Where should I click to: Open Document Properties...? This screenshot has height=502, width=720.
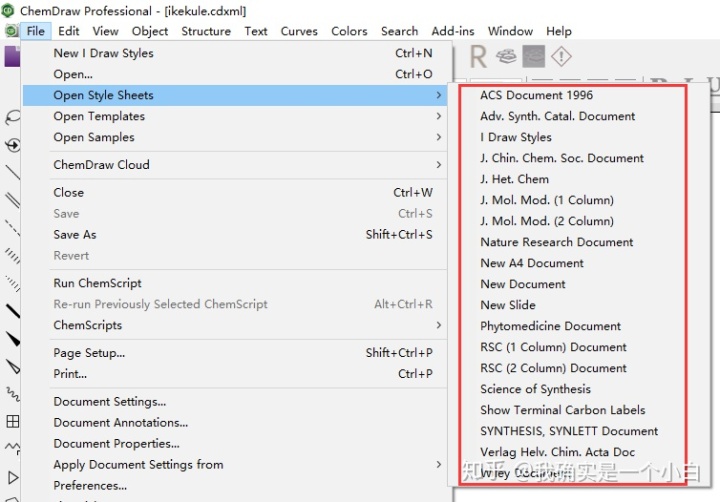(235, 444)
